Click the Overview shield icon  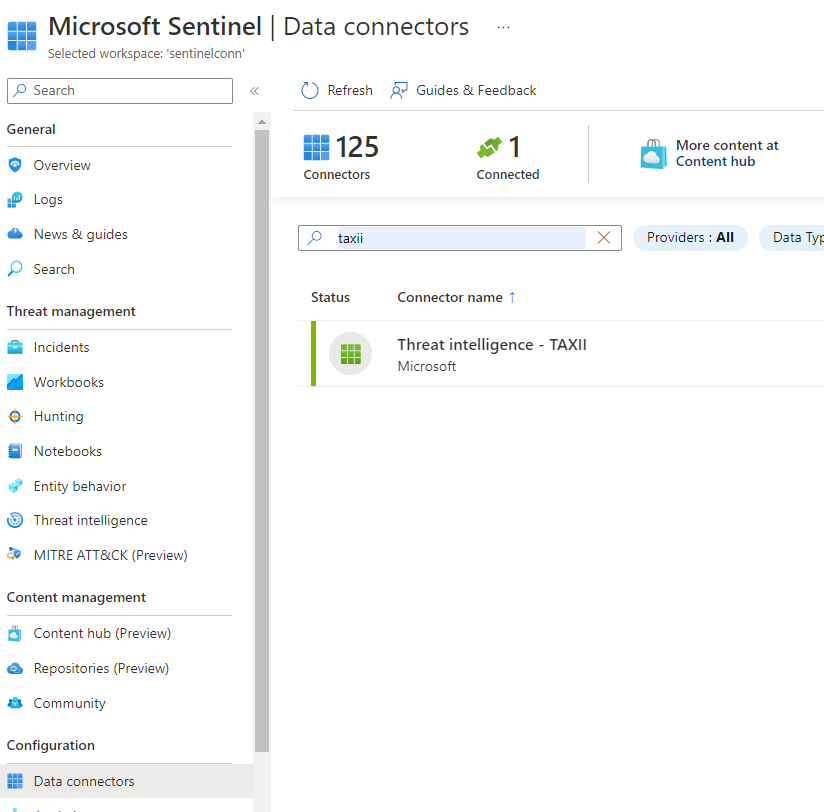pos(15,165)
